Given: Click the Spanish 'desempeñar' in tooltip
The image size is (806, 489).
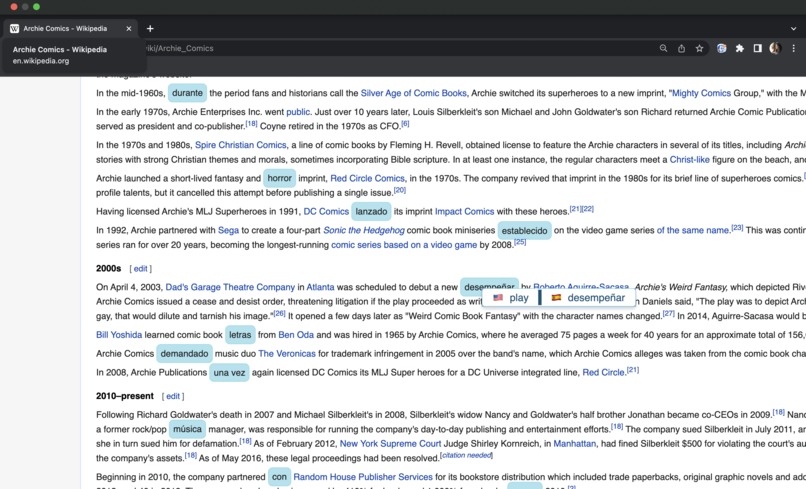Looking at the screenshot, I should [589, 298].
